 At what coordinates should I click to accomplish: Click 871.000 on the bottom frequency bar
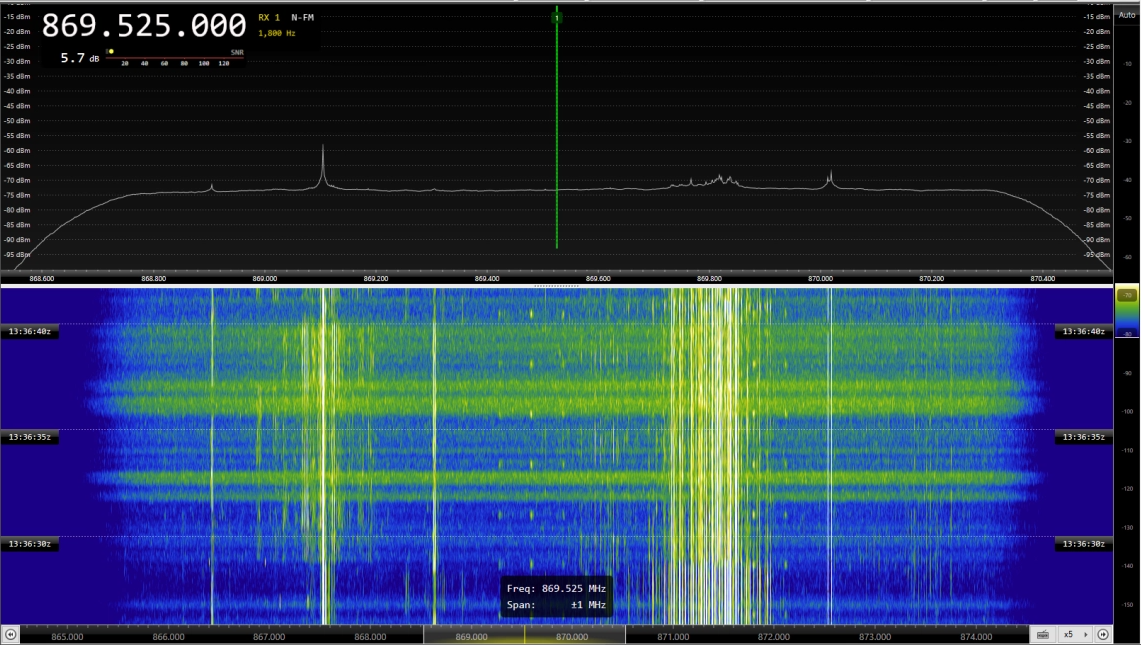(673, 636)
